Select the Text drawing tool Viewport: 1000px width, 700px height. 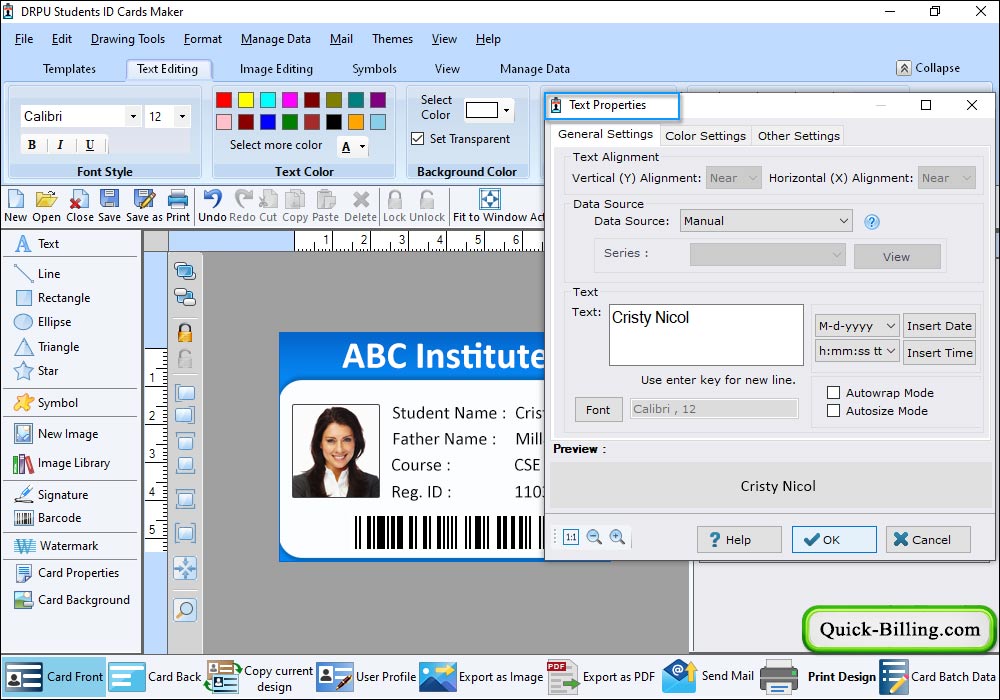[x=38, y=244]
